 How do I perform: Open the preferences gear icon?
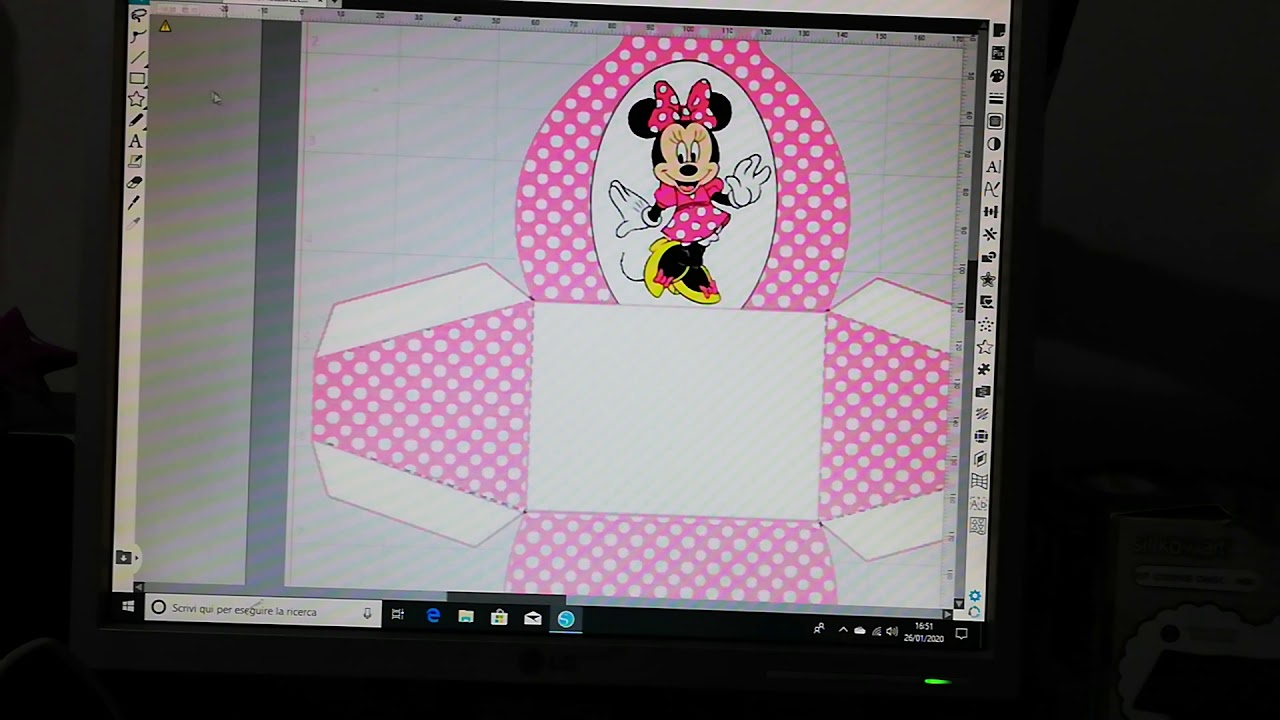coord(975,596)
